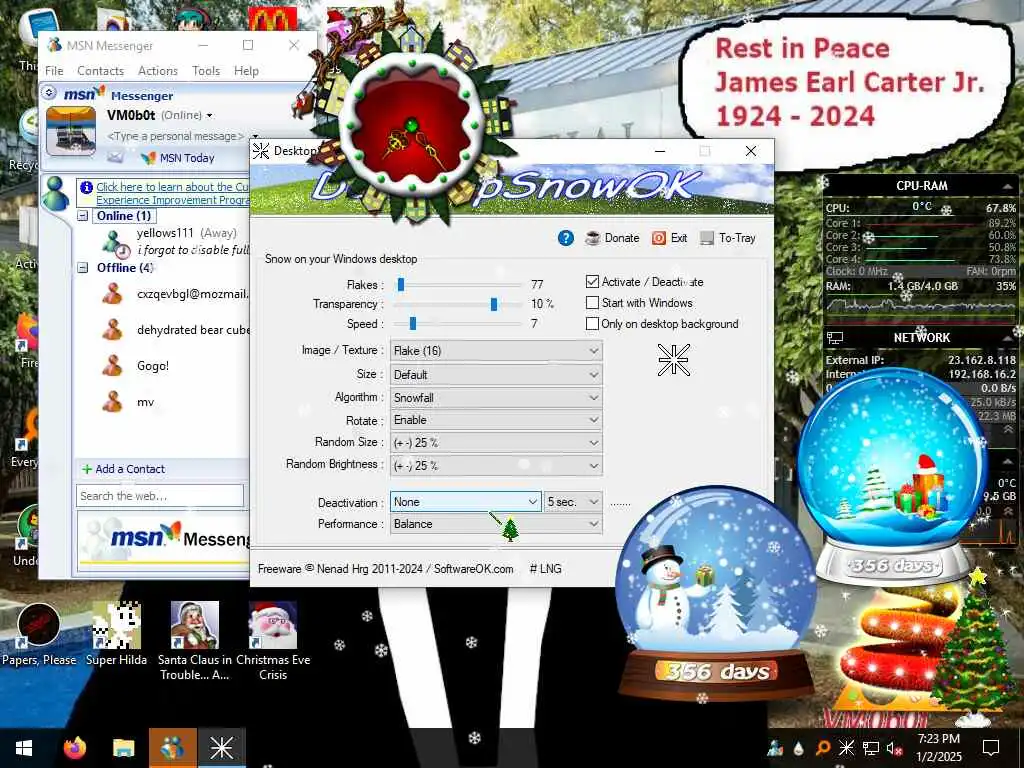Click the personal message field in MSN Messenger
The width and height of the screenshot is (1024, 768).
(175, 136)
